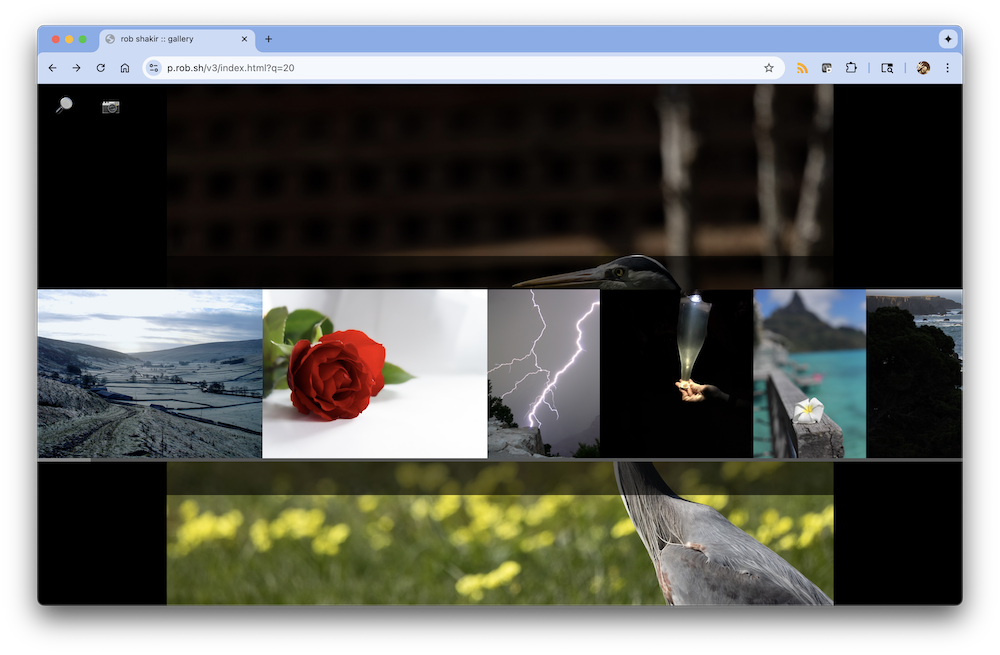This screenshot has width=1000, height=655.
Task: Open the frosty valley landscape thumbnail
Action: (149, 374)
